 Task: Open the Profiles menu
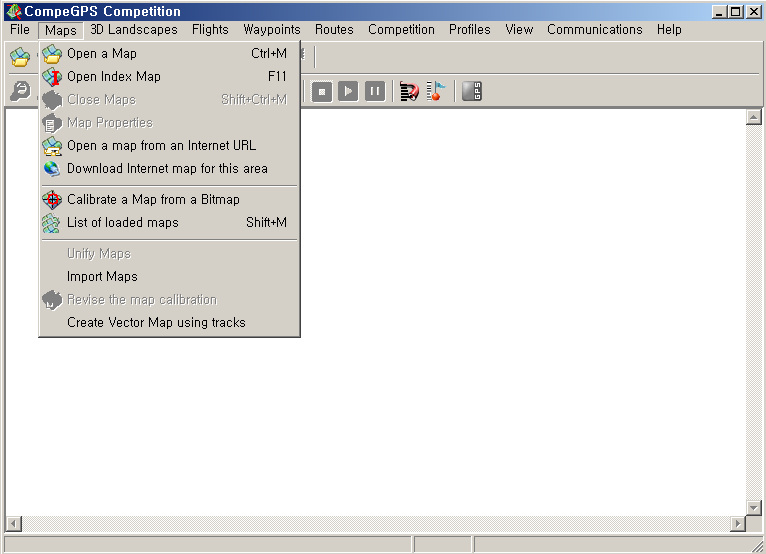(x=469, y=30)
